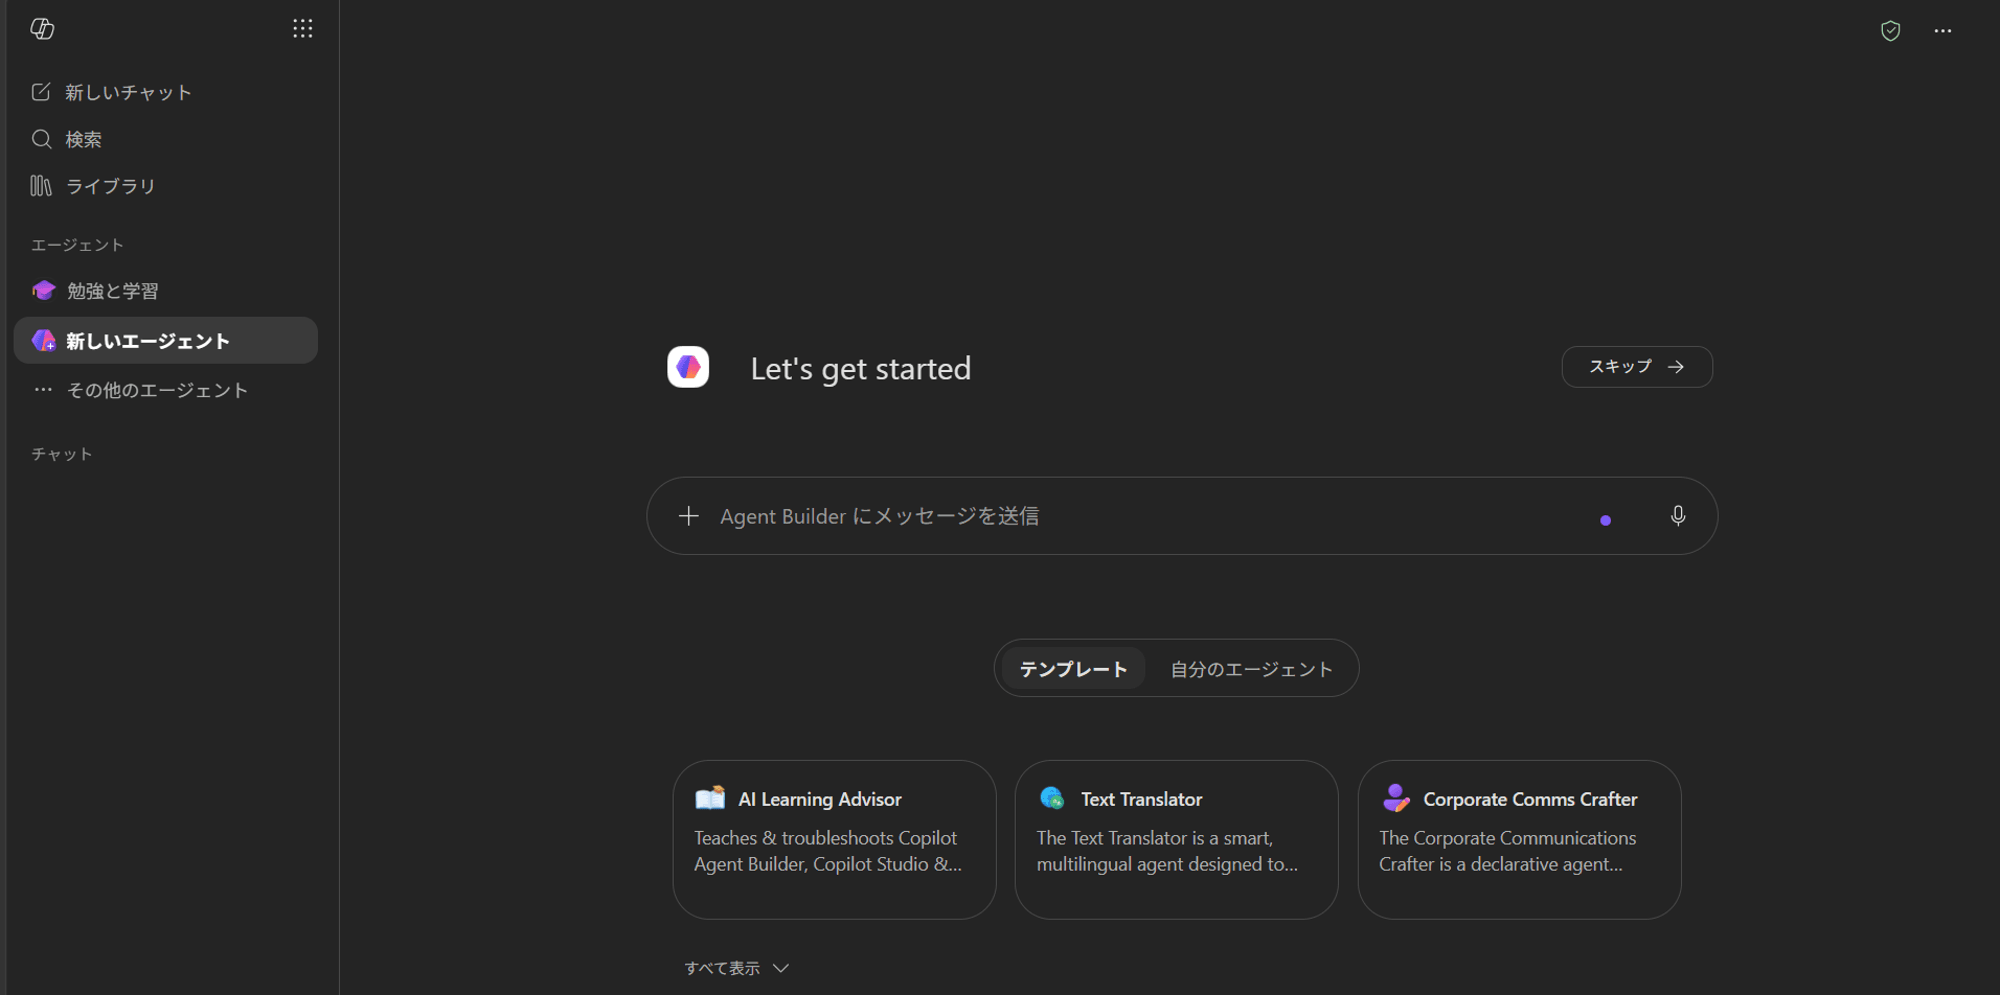Click the plus attach icon in message box

click(x=688, y=516)
